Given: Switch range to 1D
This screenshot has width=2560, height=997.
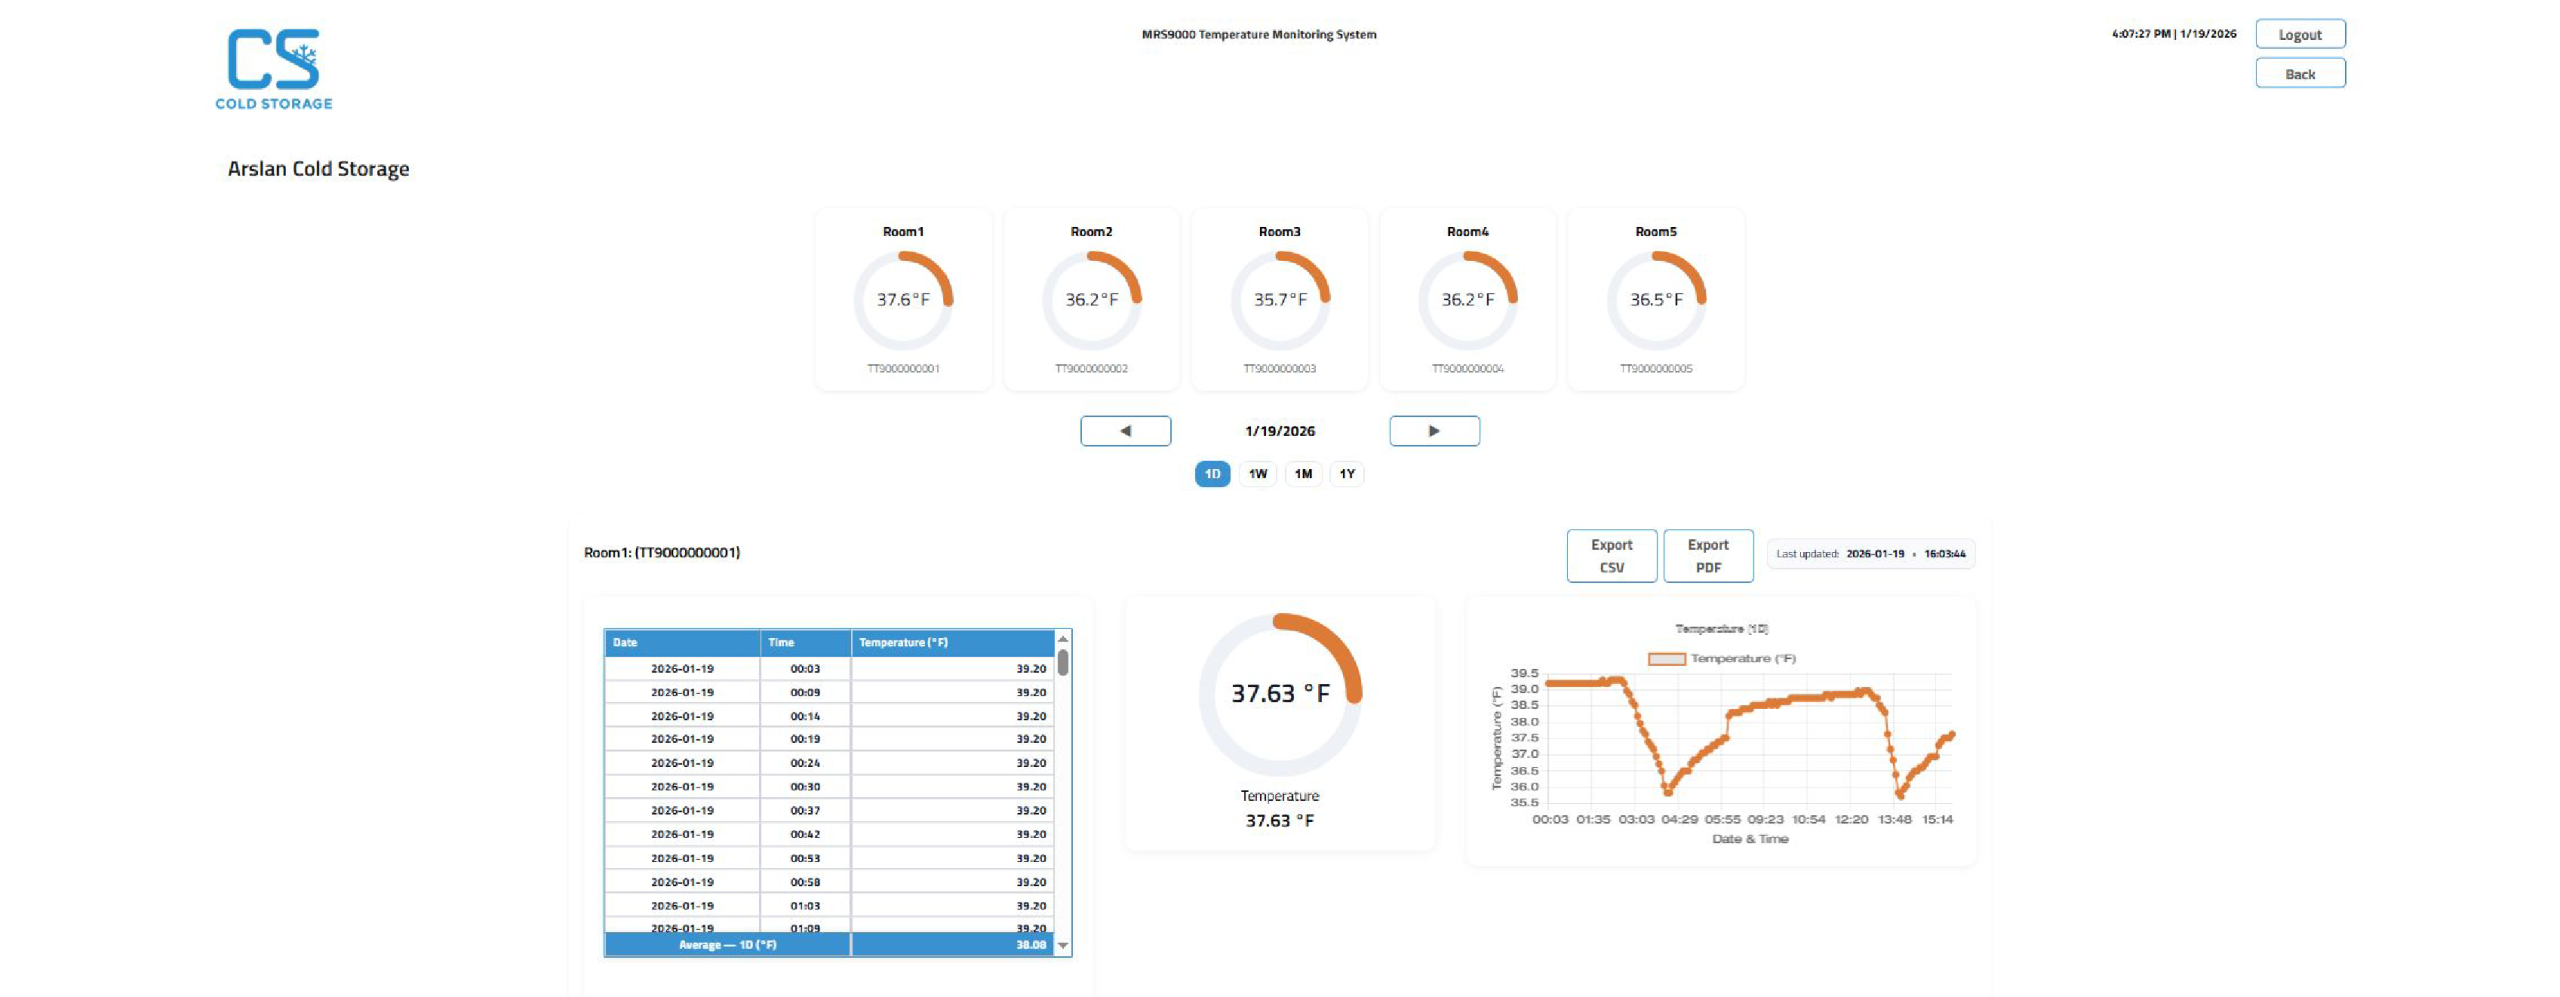Looking at the screenshot, I should tap(1212, 474).
